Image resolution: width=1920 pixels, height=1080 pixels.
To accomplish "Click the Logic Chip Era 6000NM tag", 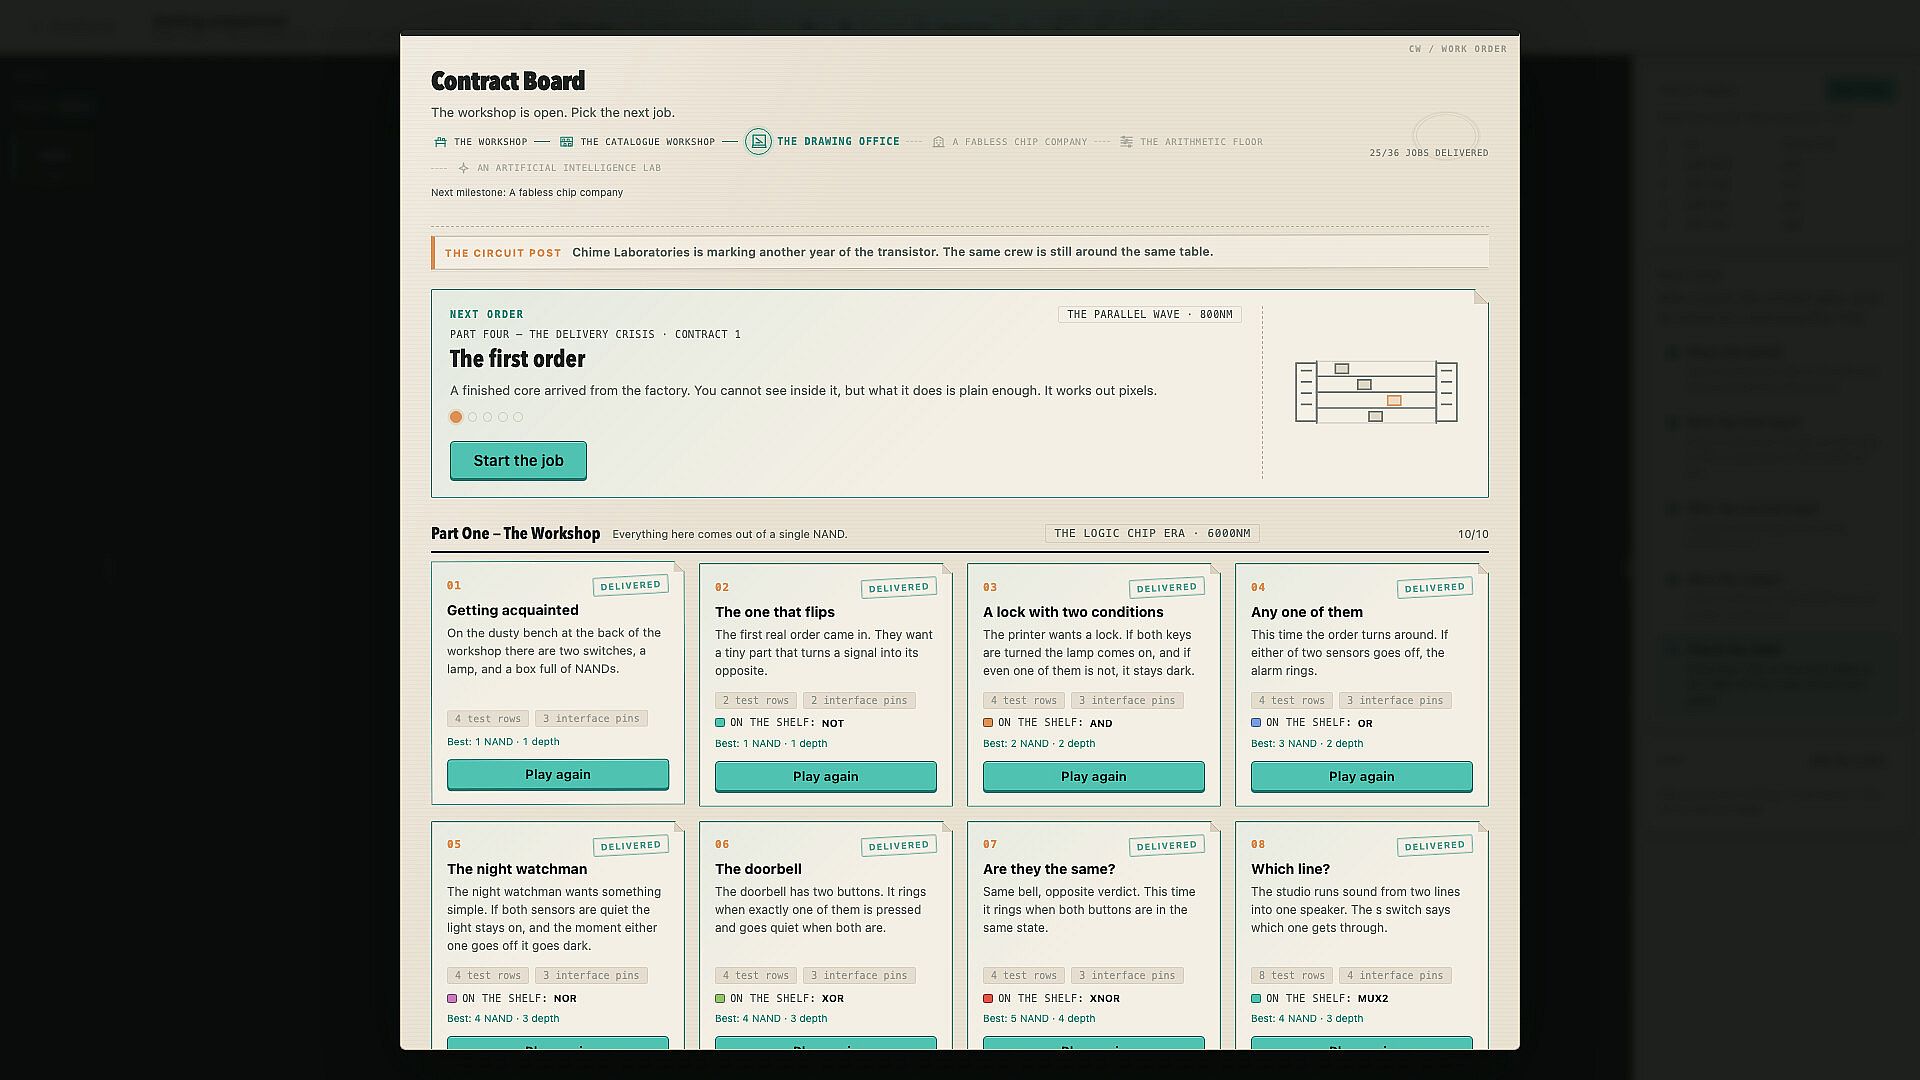I will (x=1152, y=534).
